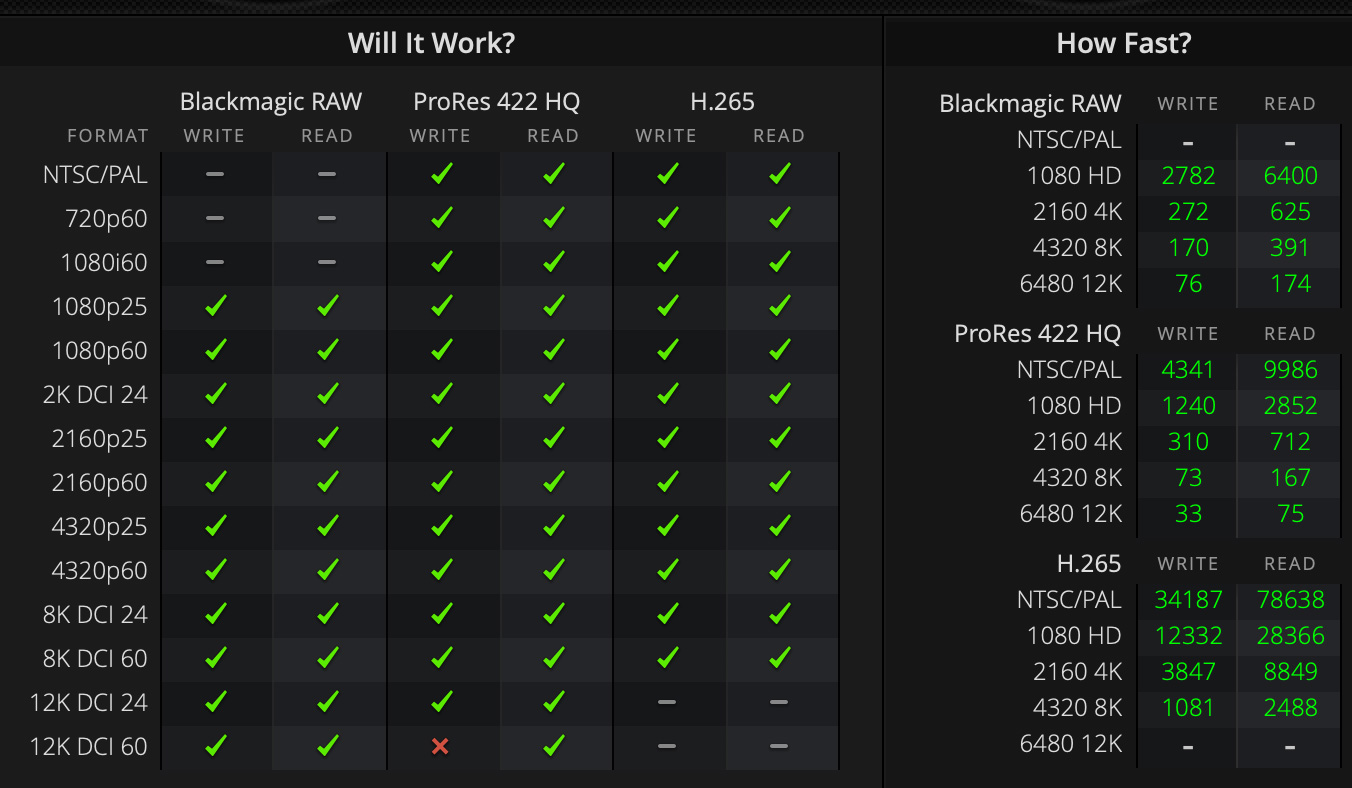Viewport: 1352px width, 788px height.
Task: Click H.265 1080 HD write value 12332
Action: (x=1188, y=636)
